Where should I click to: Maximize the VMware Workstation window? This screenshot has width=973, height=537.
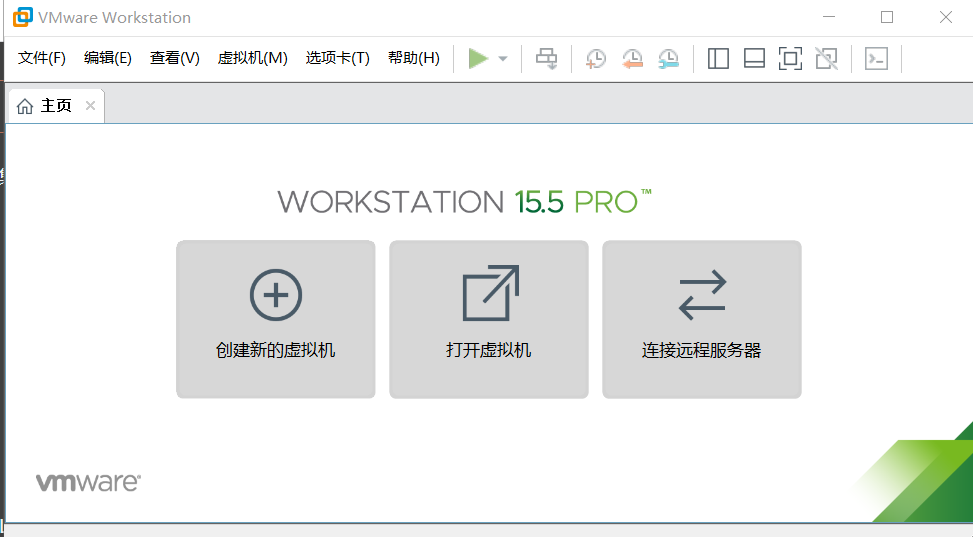pos(887,17)
